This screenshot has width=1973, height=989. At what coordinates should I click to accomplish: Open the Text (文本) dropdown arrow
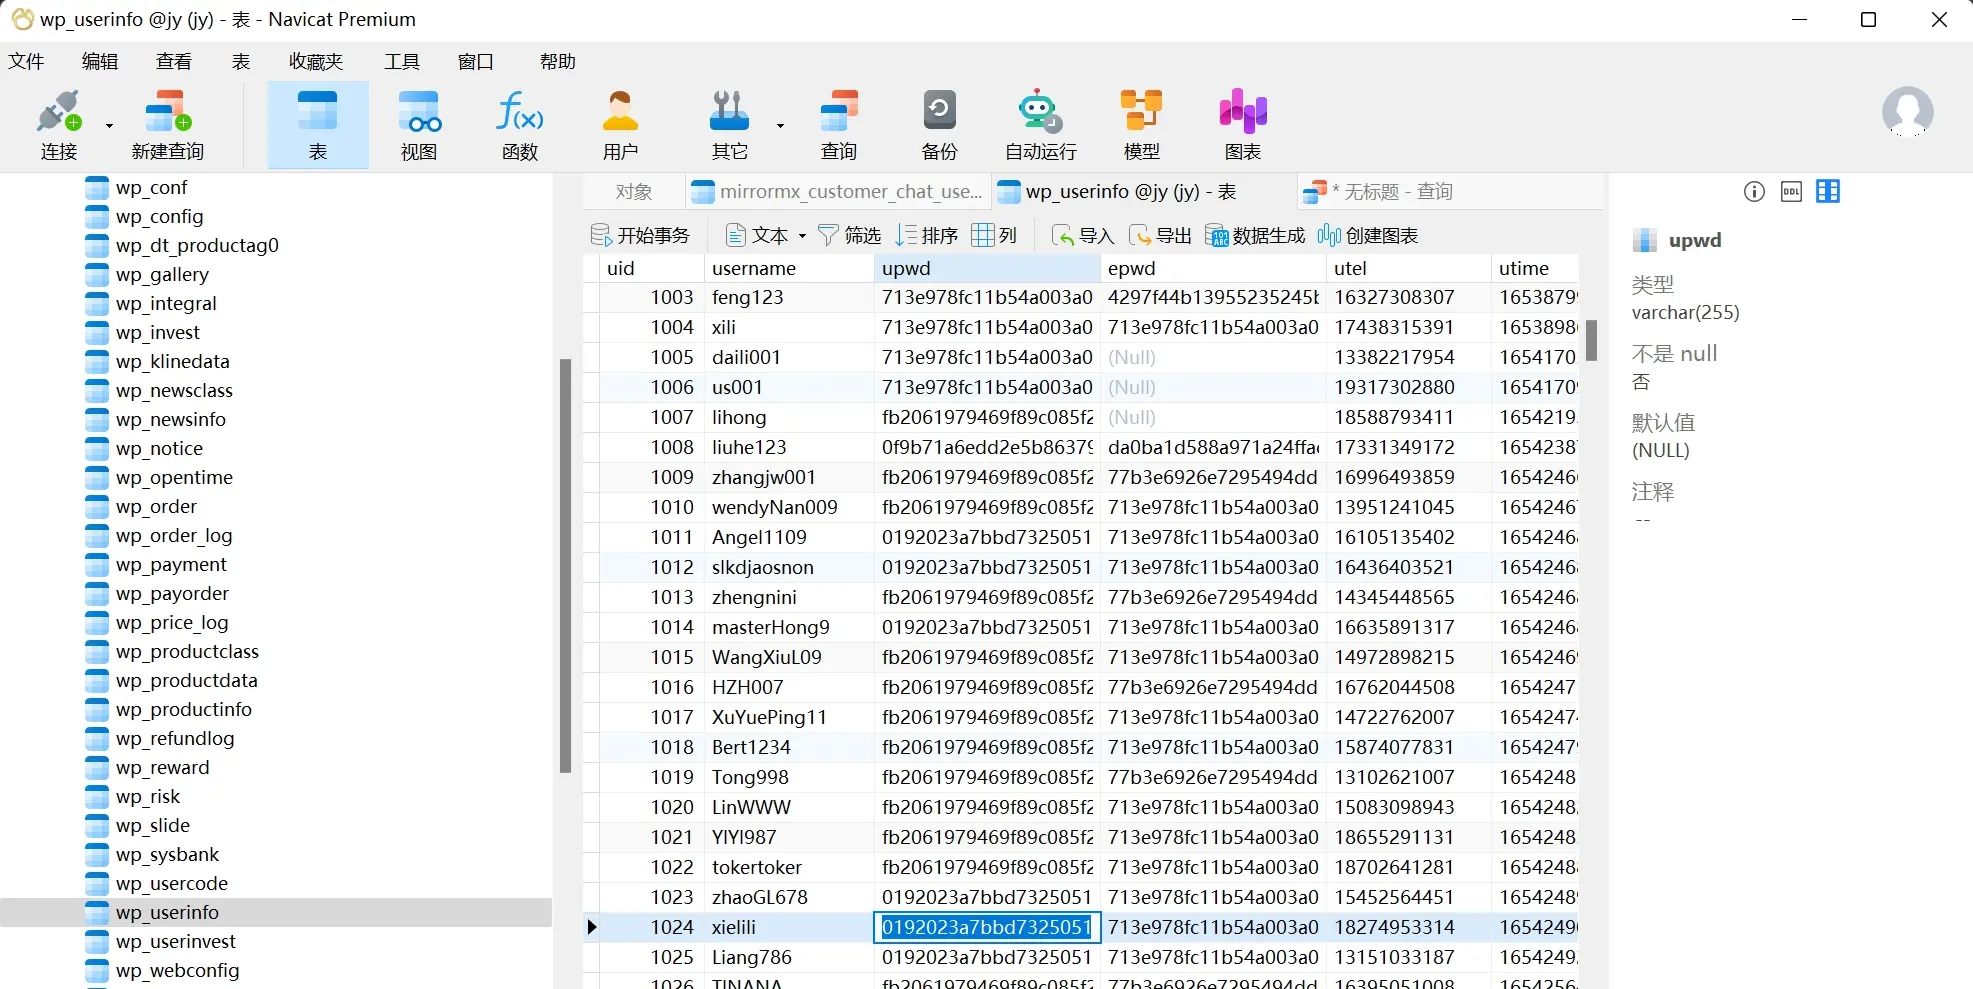click(x=802, y=237)
